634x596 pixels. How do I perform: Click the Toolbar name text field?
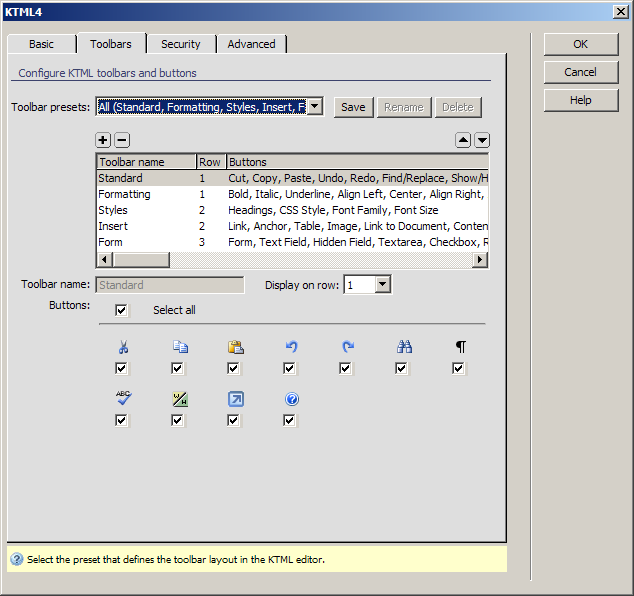pos(170,285)
